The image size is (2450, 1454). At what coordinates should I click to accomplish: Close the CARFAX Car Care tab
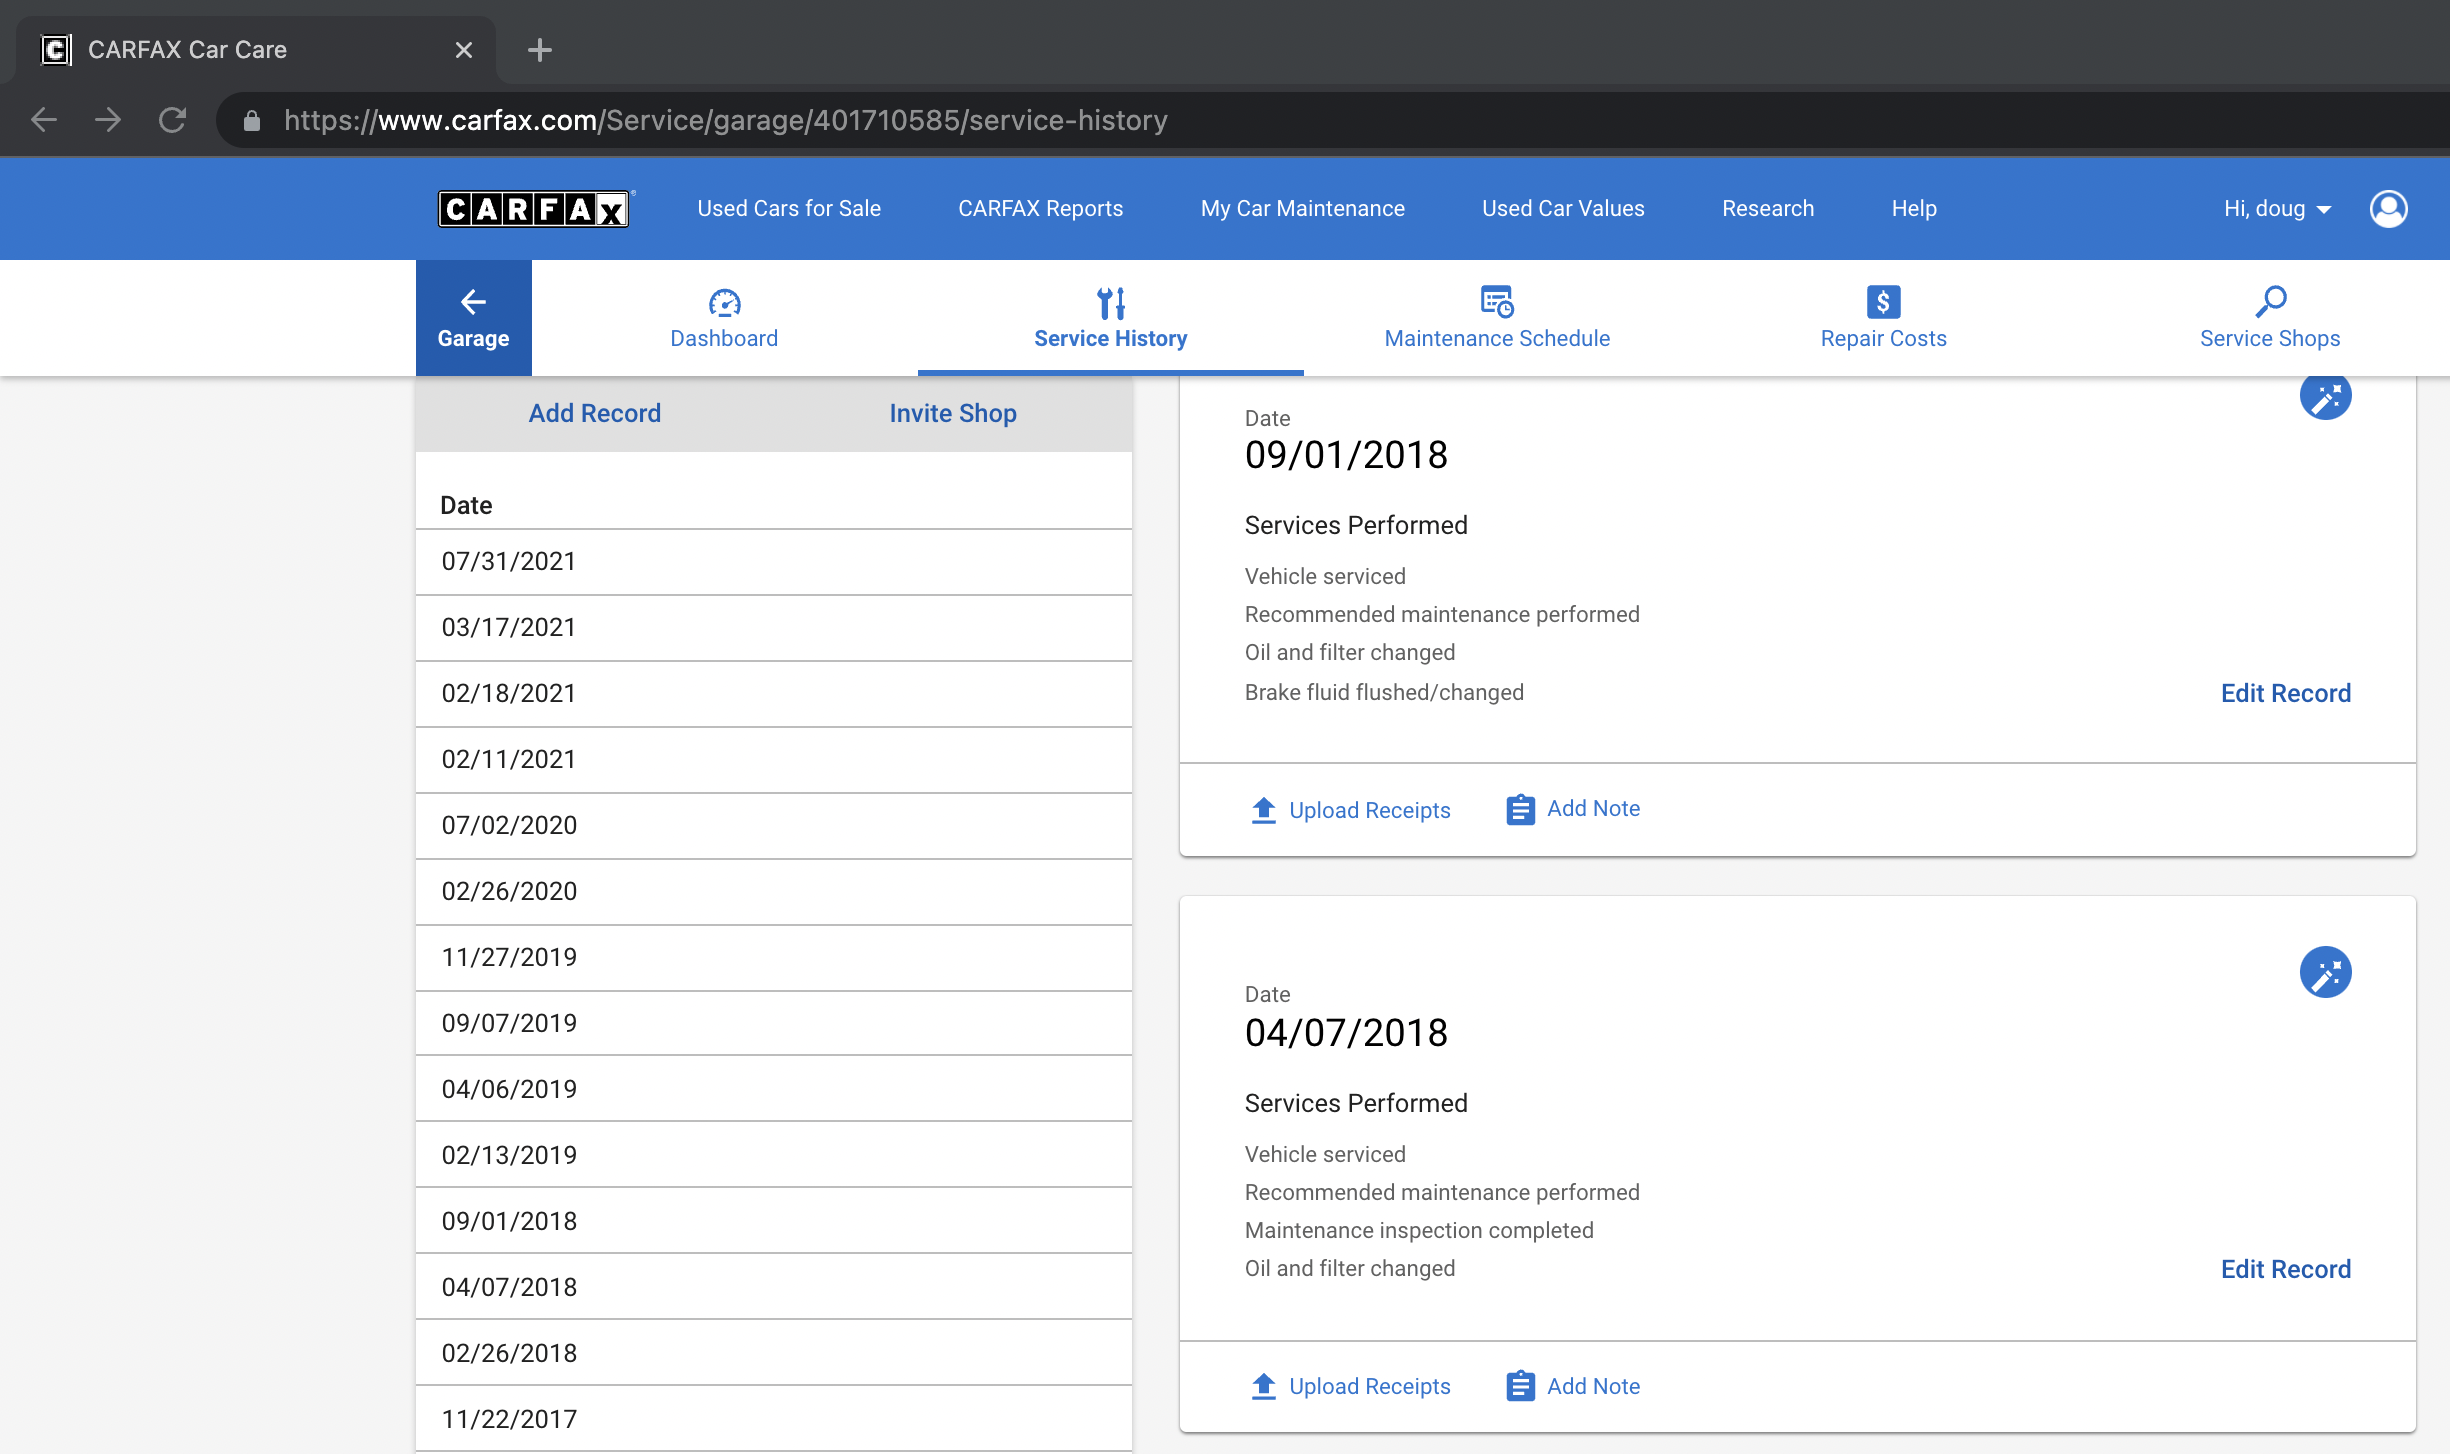(463, 50)
